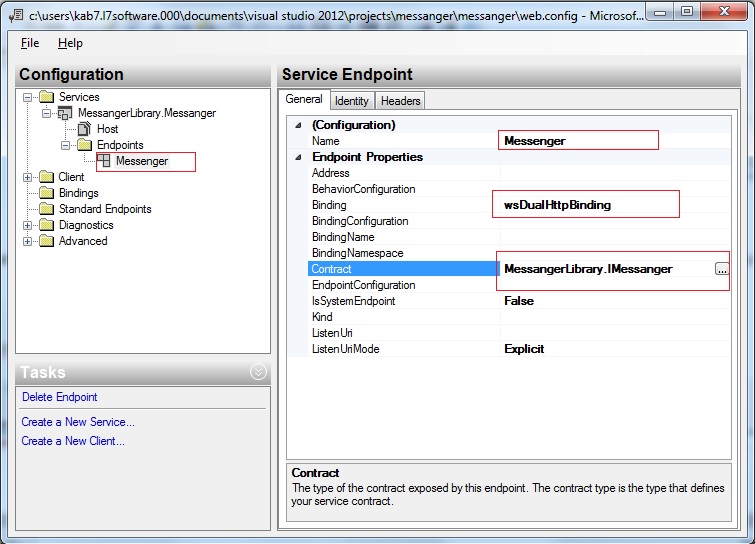Switch to the Headers tab

tap(400, 101)
